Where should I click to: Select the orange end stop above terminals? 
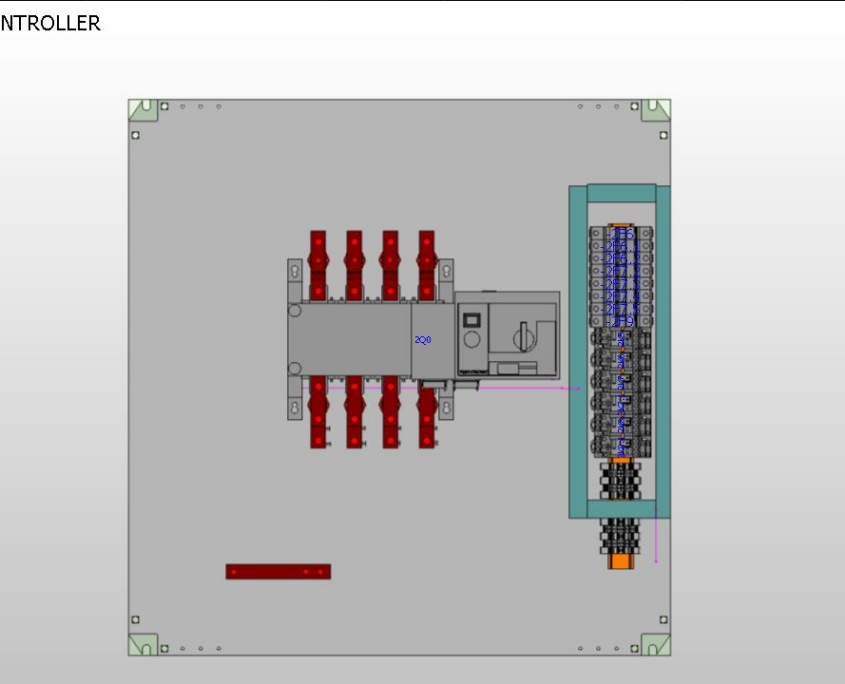click(x=620, y=224)
